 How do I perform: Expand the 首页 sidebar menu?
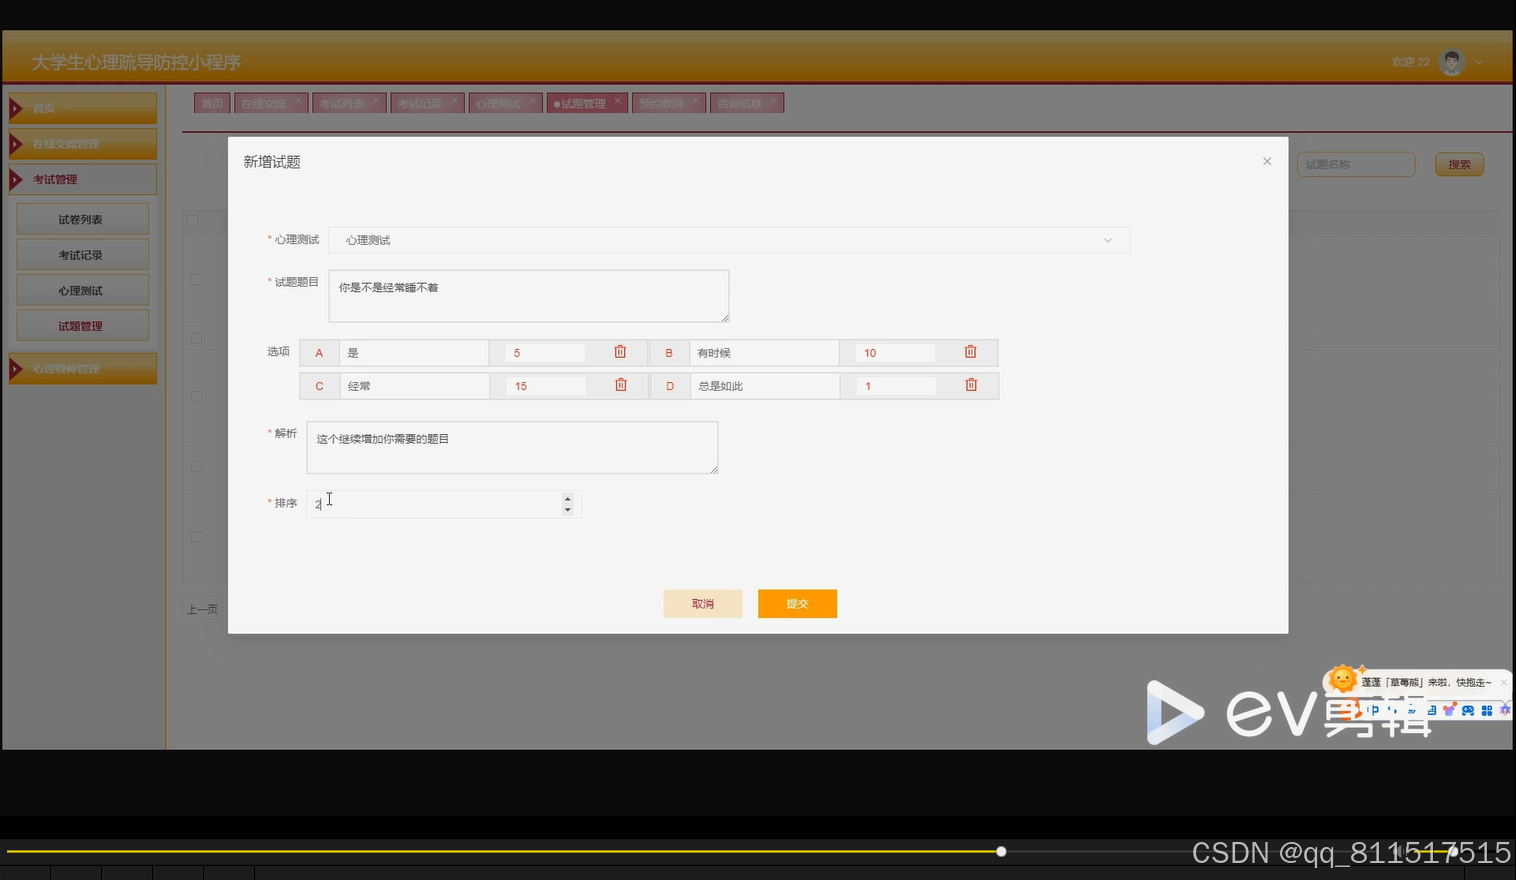point(82,108)
